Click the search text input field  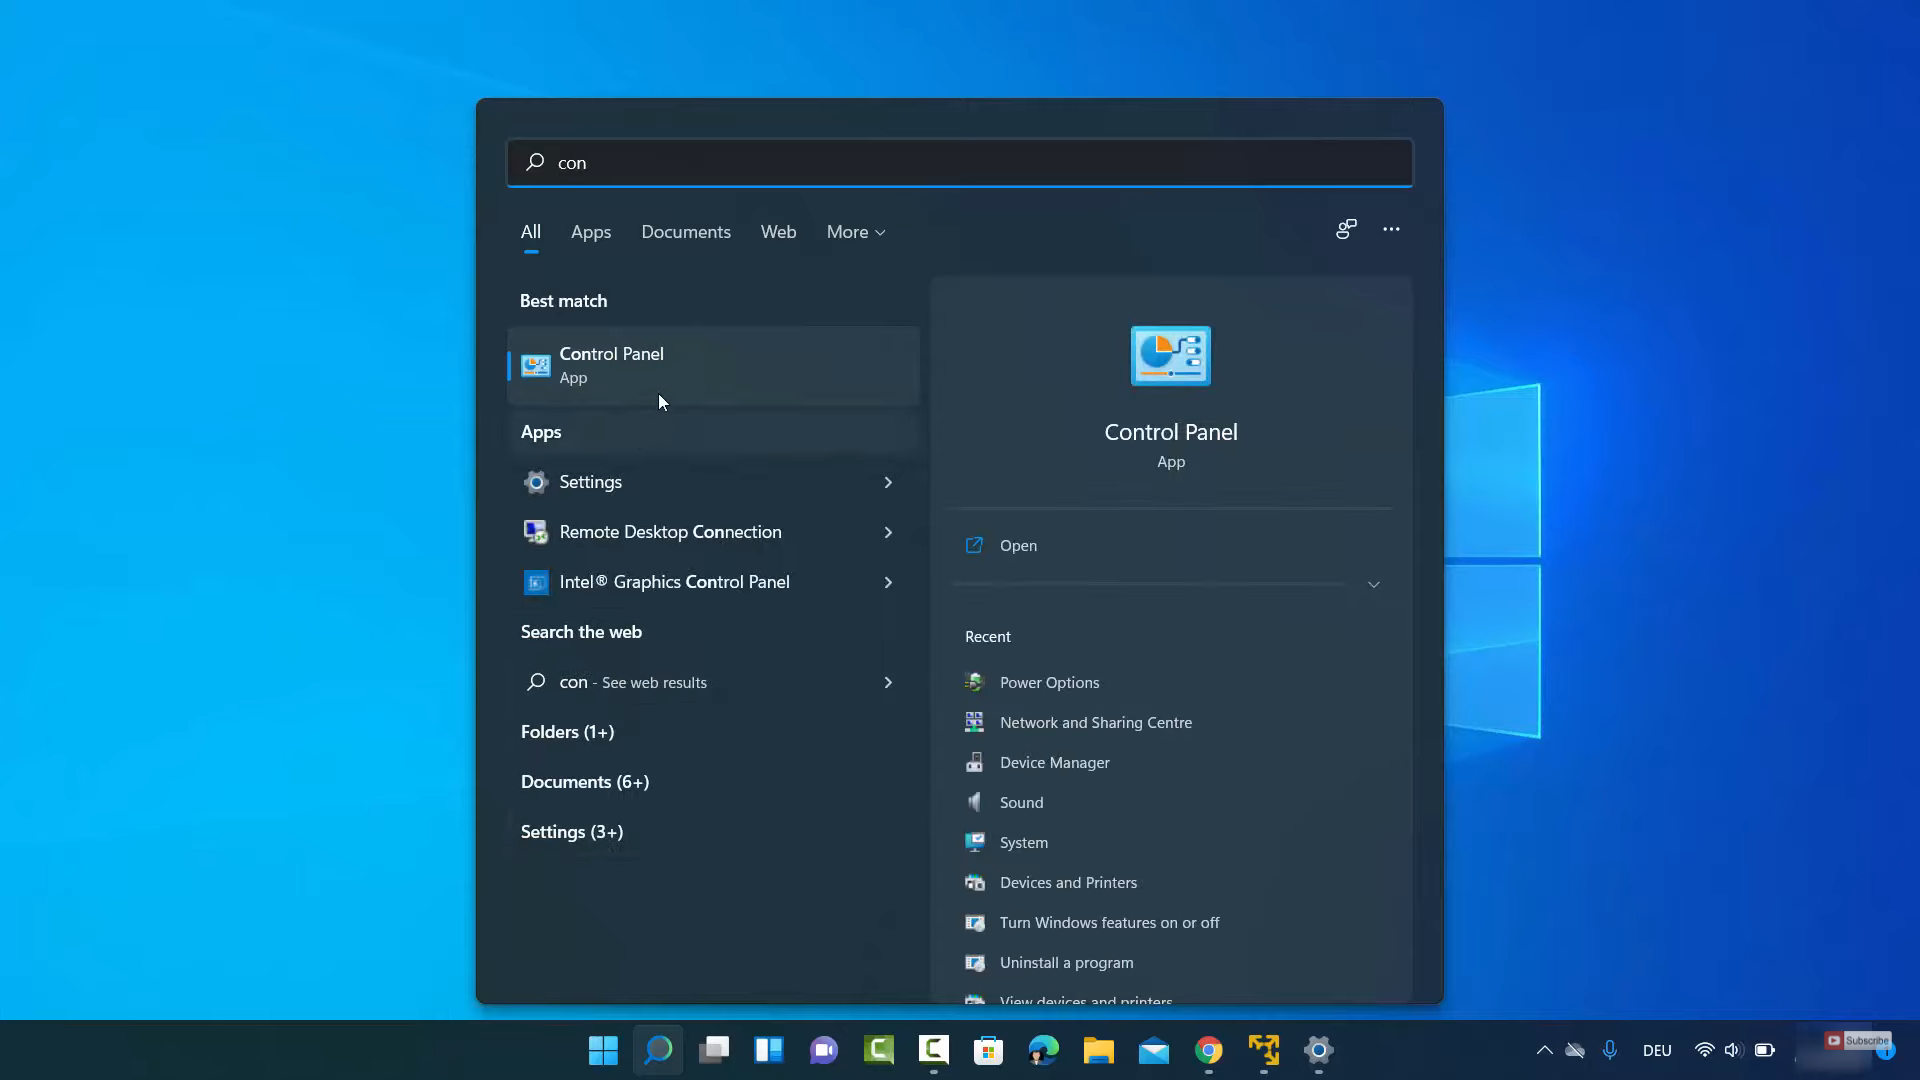[x=960, y=162]
